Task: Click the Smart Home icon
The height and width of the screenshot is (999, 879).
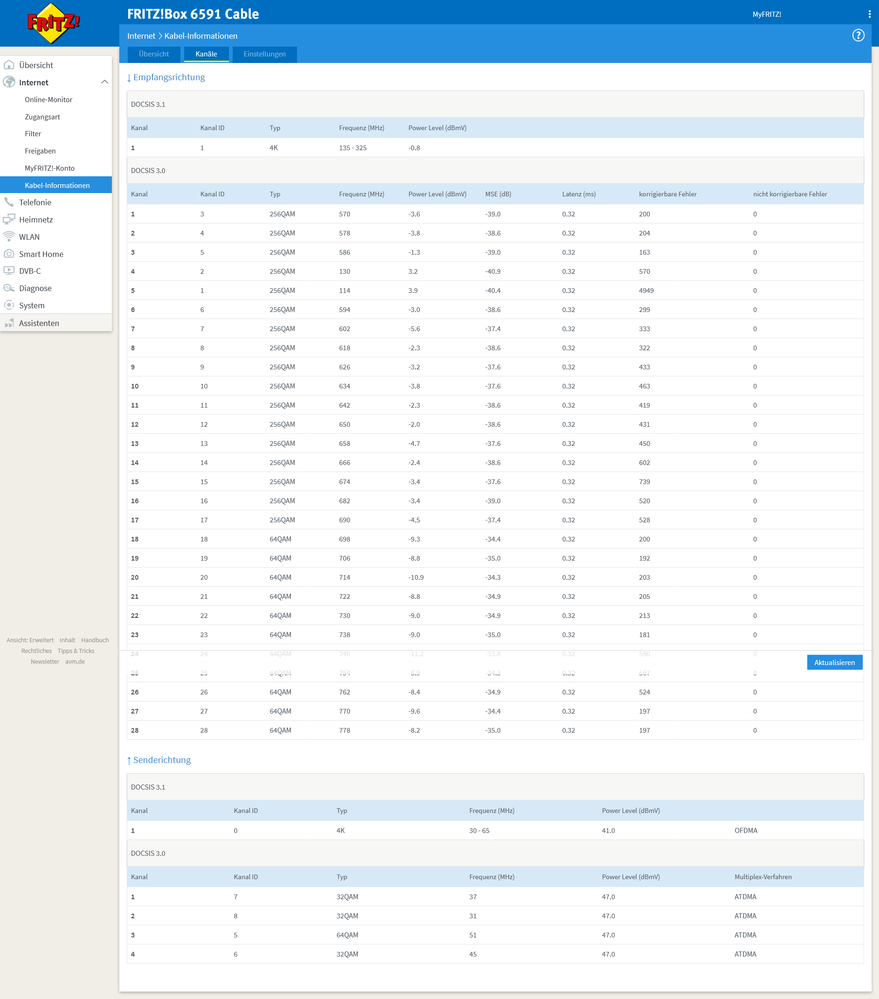Action: 10,254
